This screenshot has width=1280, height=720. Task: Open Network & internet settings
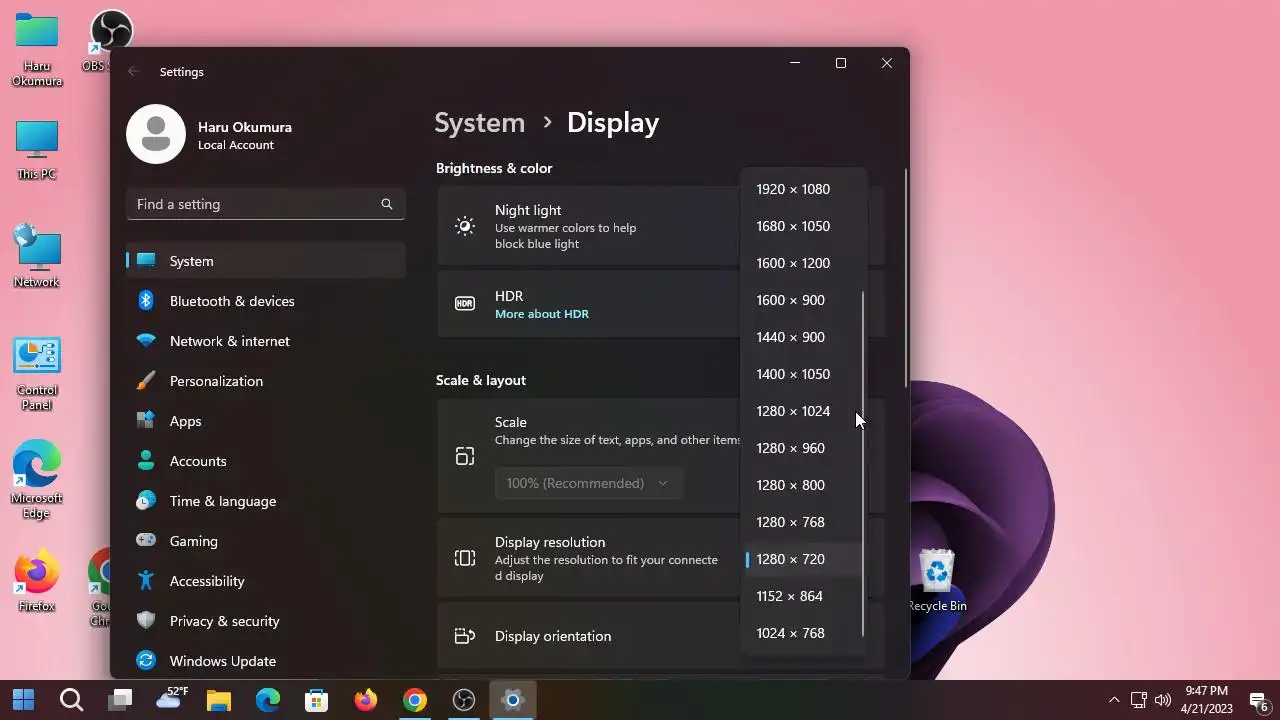coord(266,341)
